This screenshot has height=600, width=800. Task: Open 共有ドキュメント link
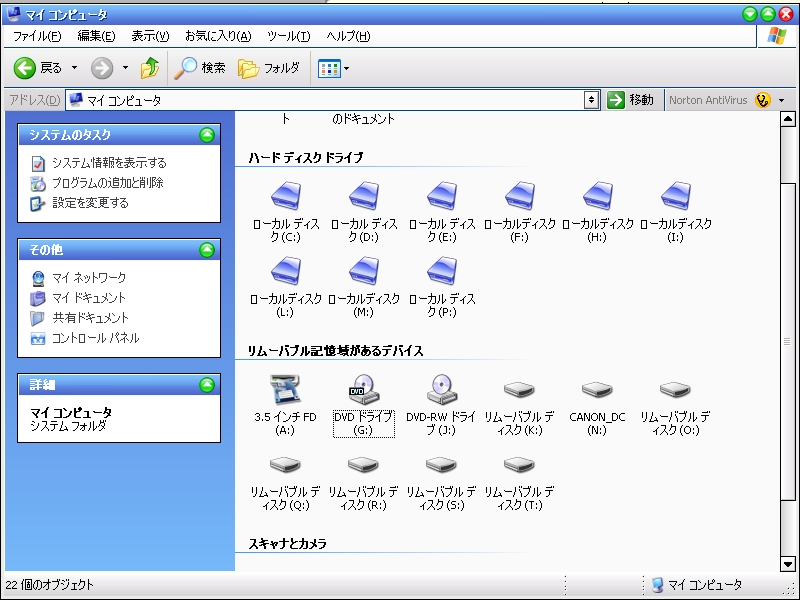[x=90, y=318]
